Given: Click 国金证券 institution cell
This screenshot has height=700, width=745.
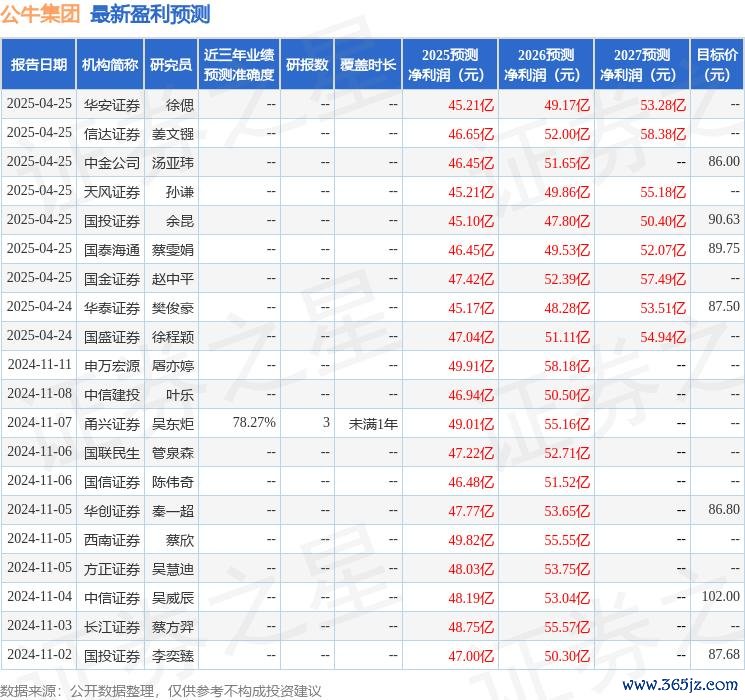Looking at the screenshot, I should click(x=112, y=279).
